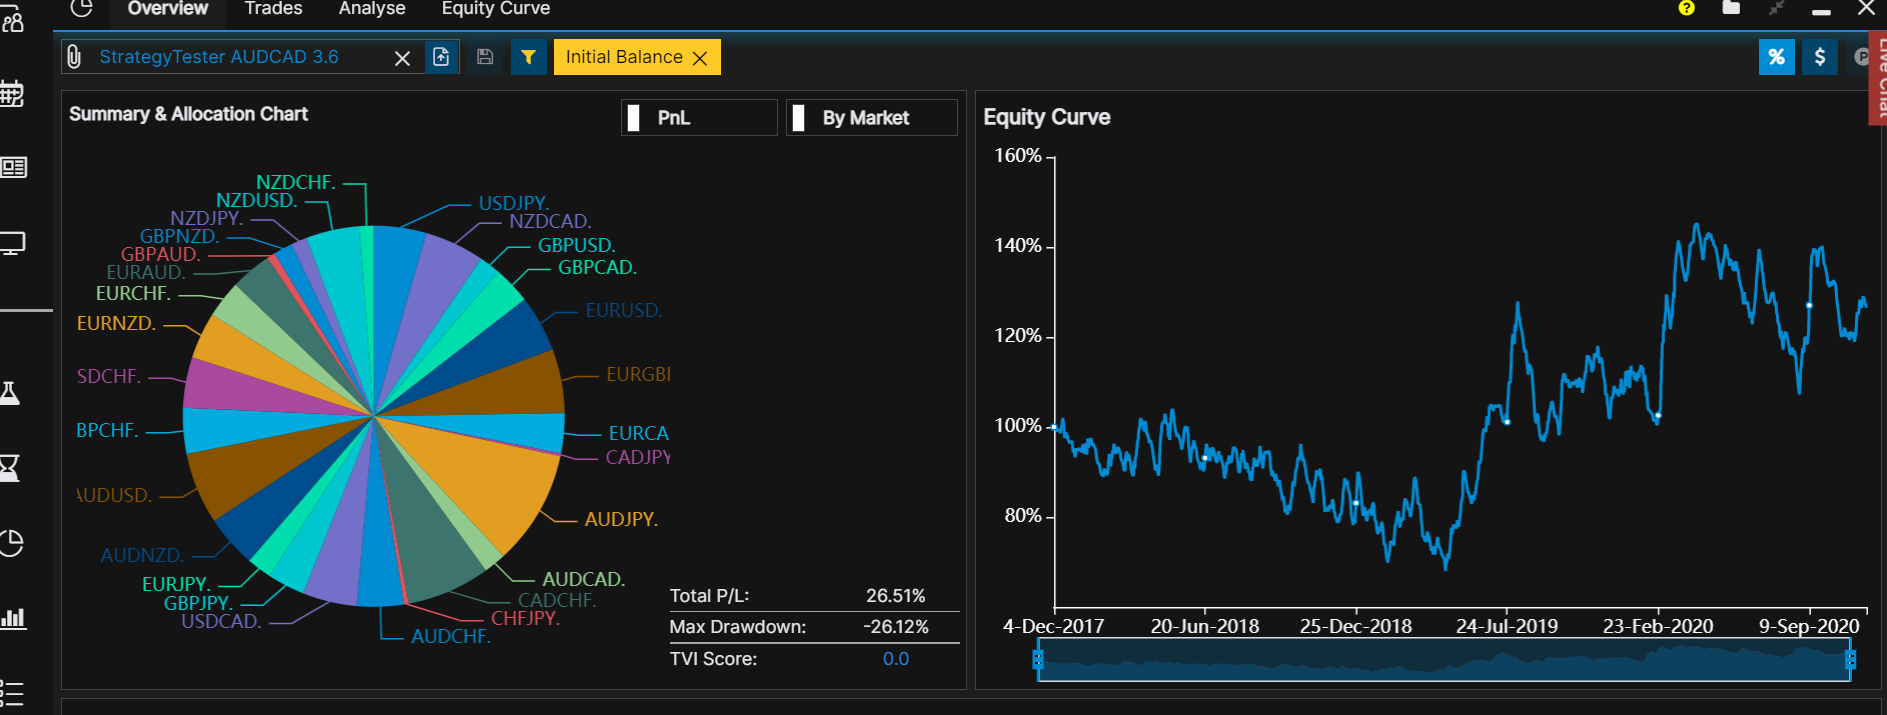Click the left handle of equity range slider
The image size is (1887, 715).
pos(1038,659)
